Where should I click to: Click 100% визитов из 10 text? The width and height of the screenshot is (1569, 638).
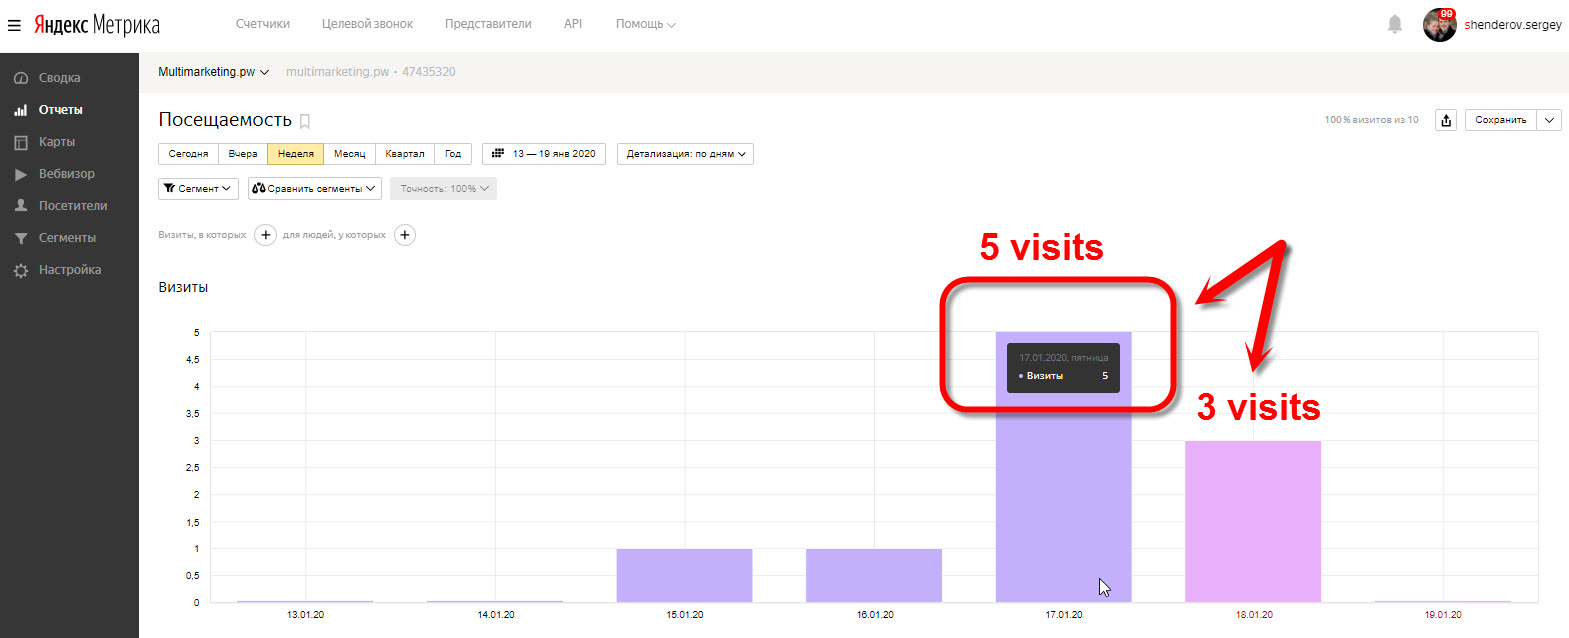point(1371,120)
